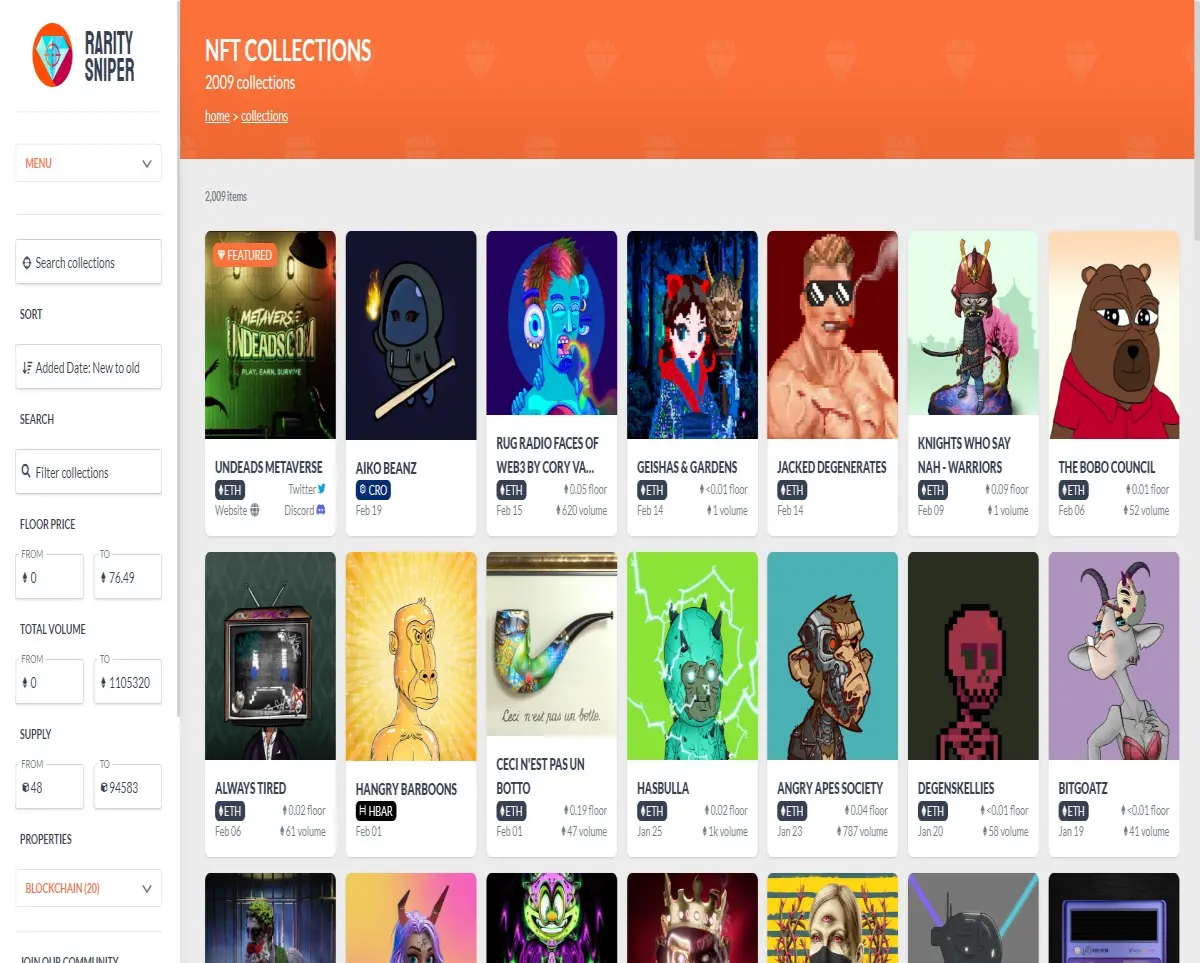Image resolution: width=1200 pixels, height=963 pixels.
Task: Open the Aiko Beanz hooded figure thumbnail
Action: (x=411, y=335)
